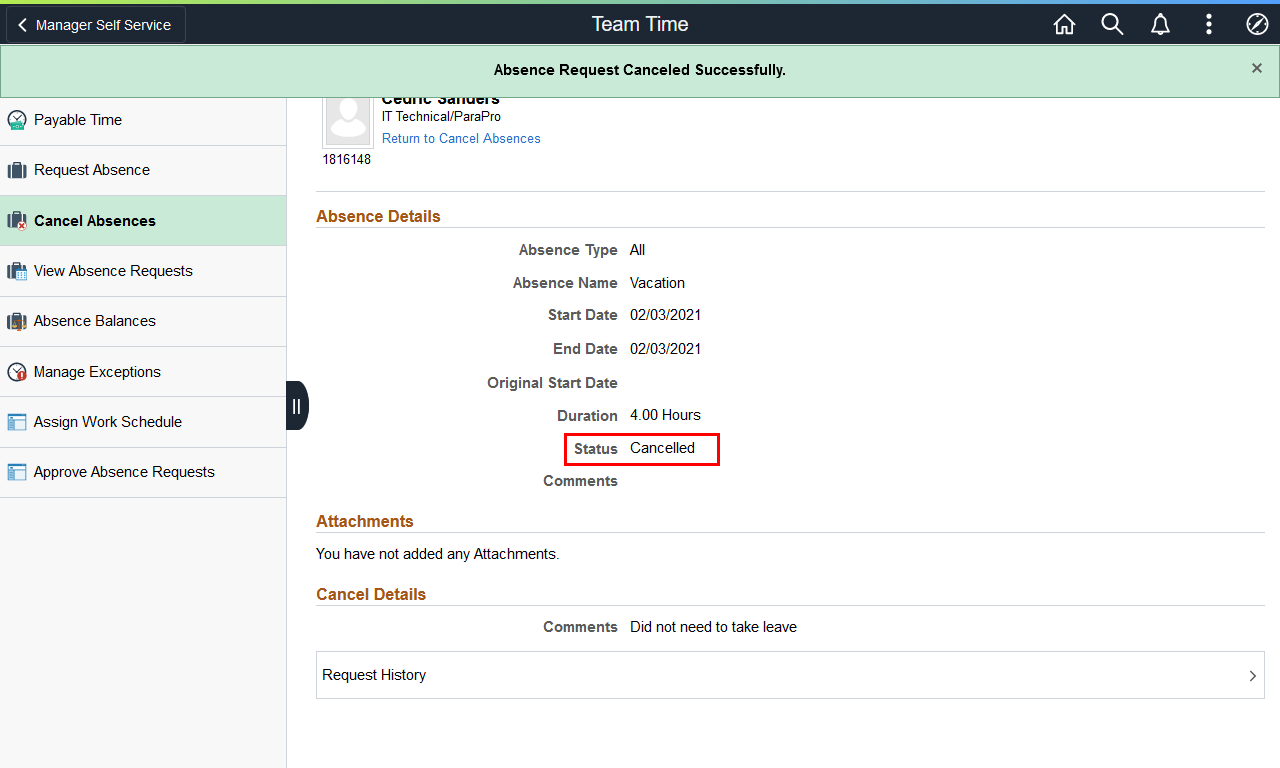Image resolution: width=1280 pixels, height=768 pixels.
Task: Click the Assign Work Schedule icon
Action: (x=17, y=422)
